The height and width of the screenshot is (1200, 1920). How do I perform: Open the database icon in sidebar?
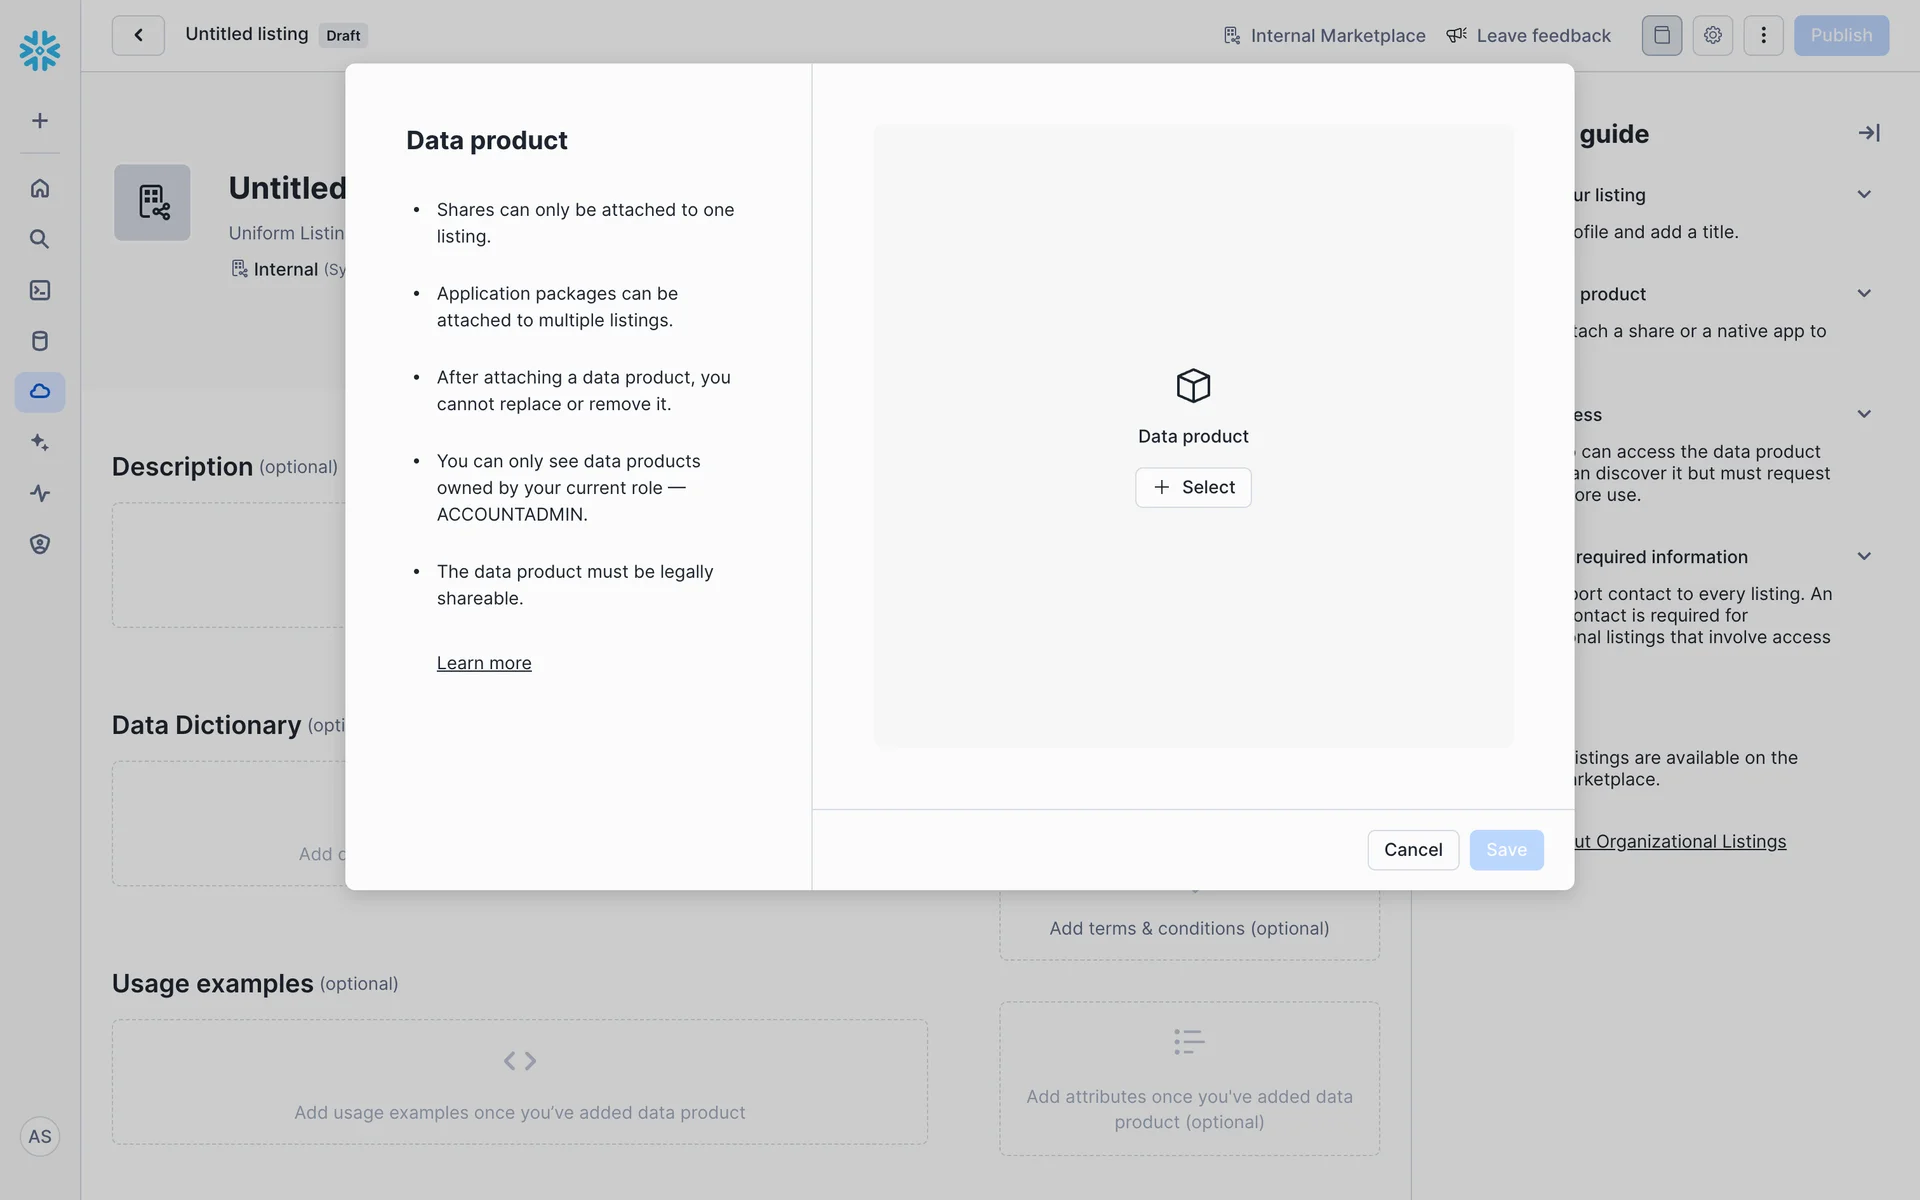coord(40,341)
